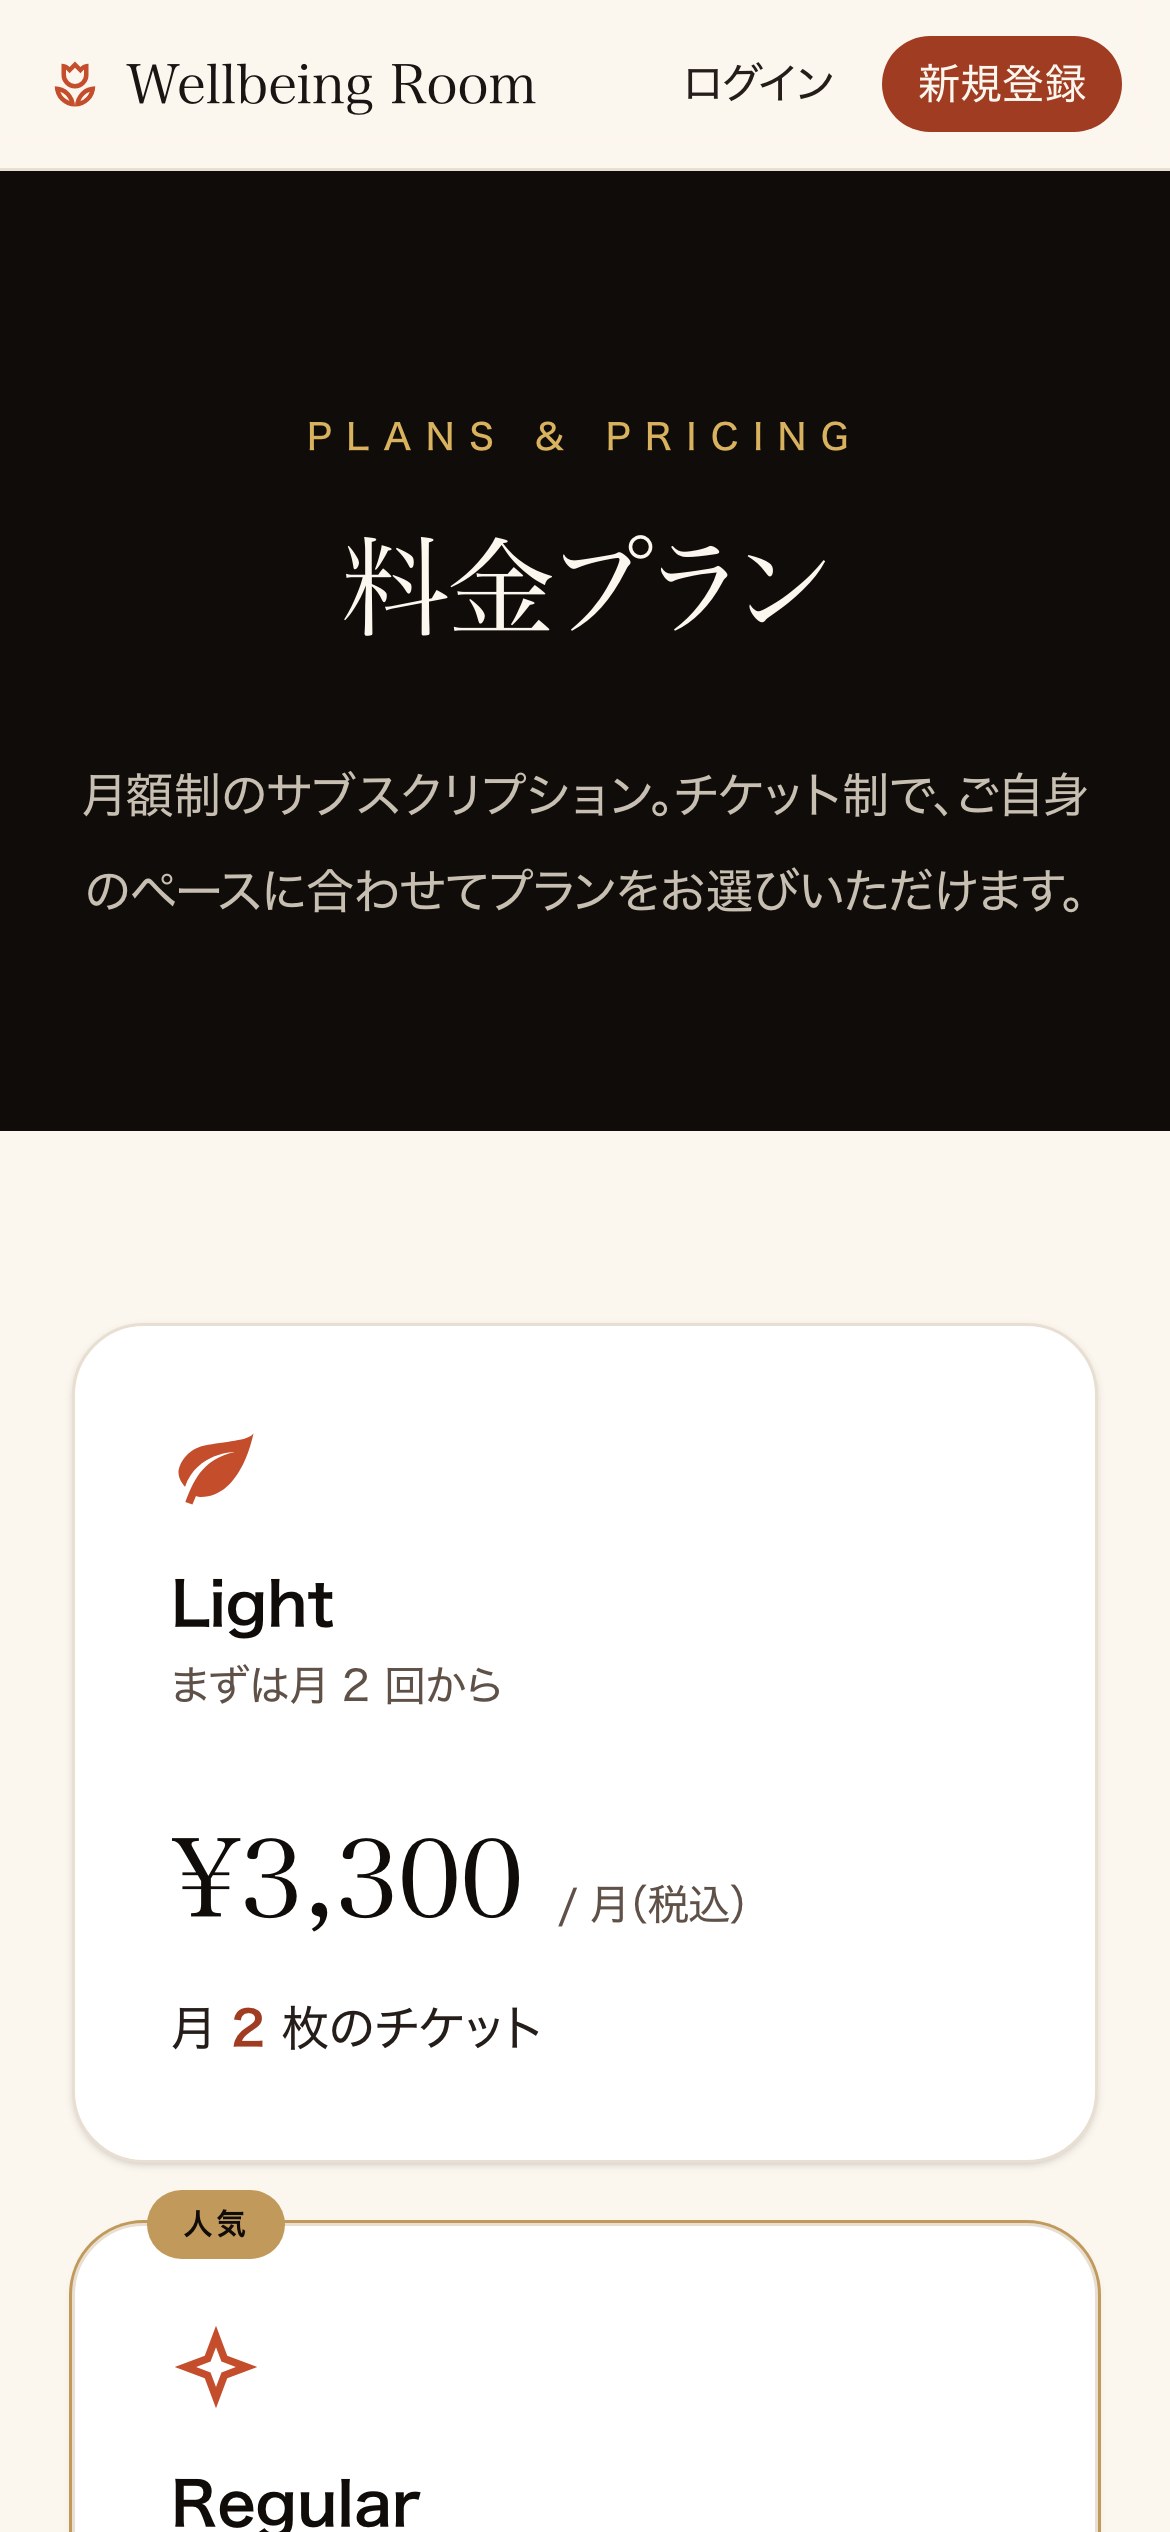The width and height of the screenshot is (1170, 2532).
Task: Click the / 月(税込) billing period label
Action: pyautogui.click(x=652, y=1904)
